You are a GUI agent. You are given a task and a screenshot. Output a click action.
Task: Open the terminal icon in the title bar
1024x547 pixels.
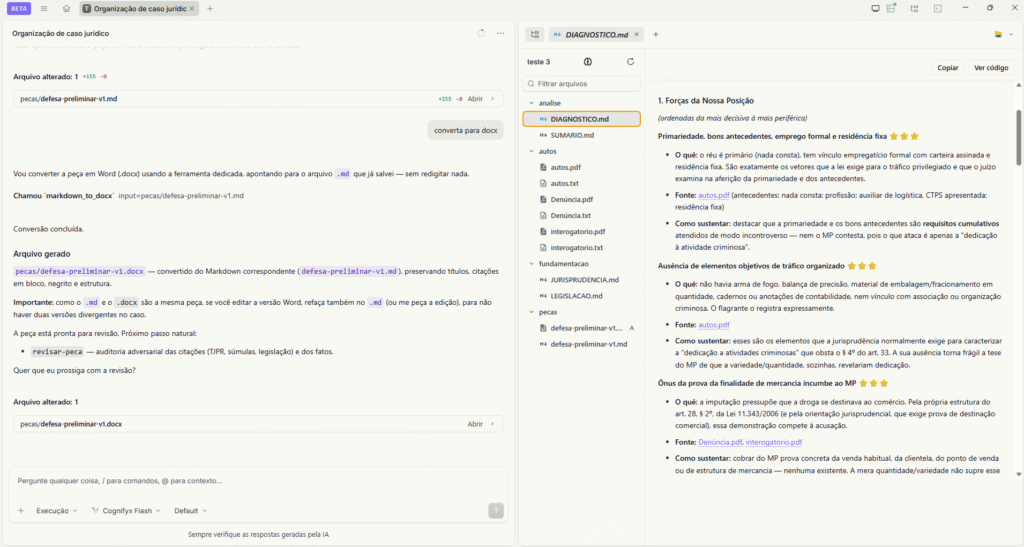[x=937, y=8]
